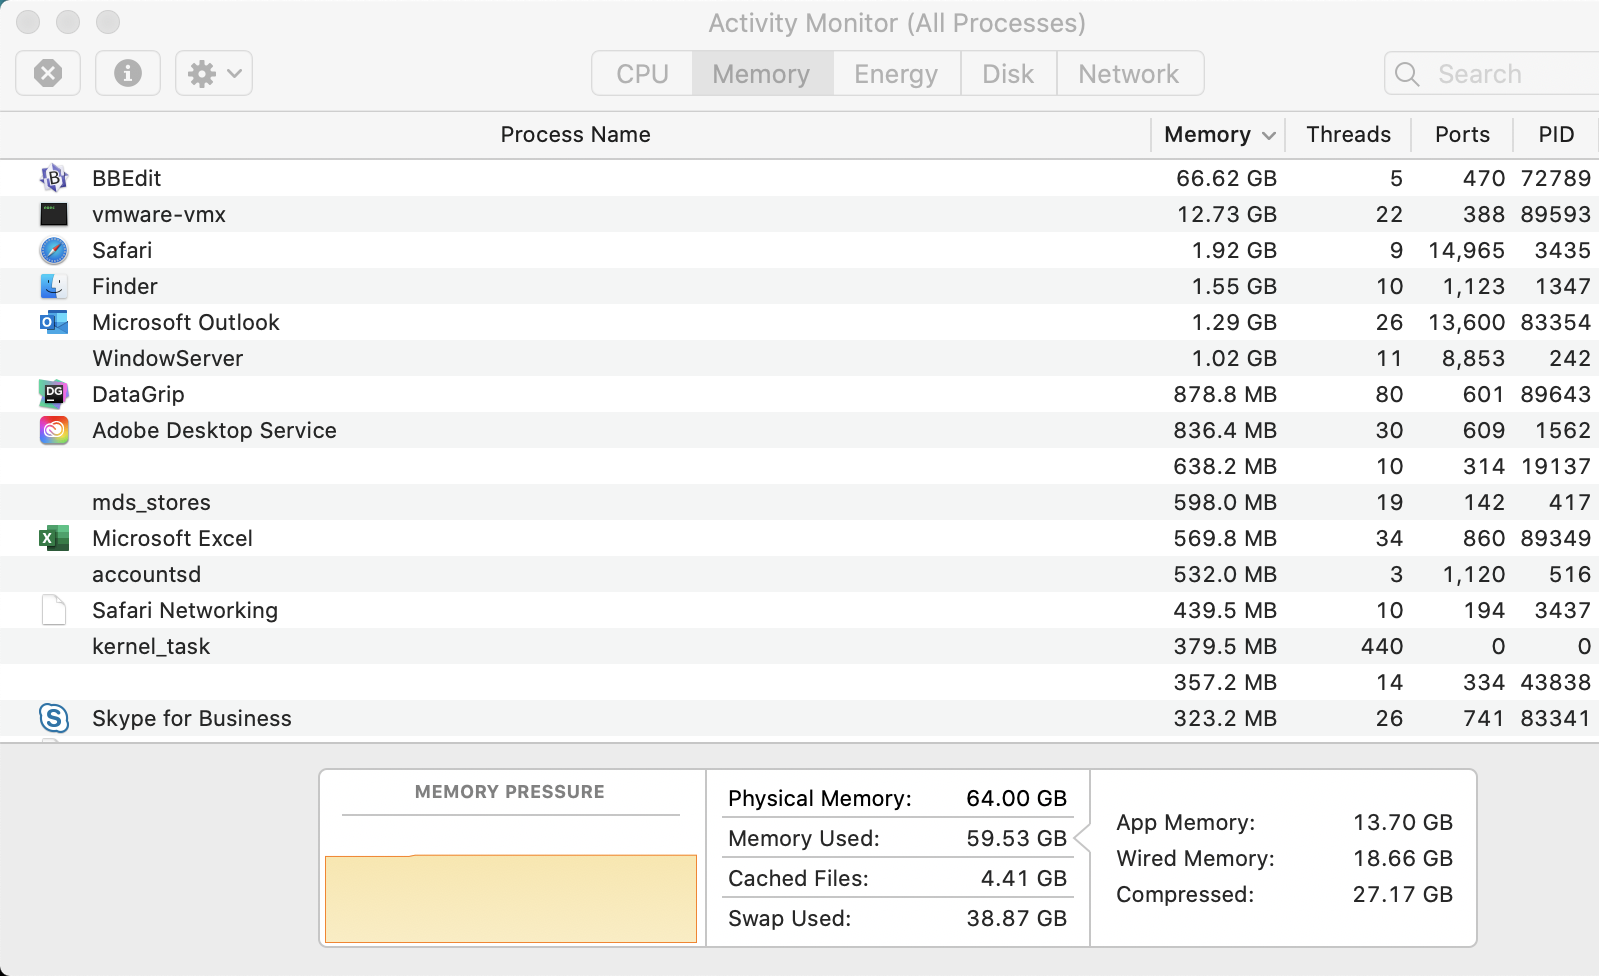Click the Memory Pressure graph
Screen dimensions: 1599x976
click(x=511, y=898)
